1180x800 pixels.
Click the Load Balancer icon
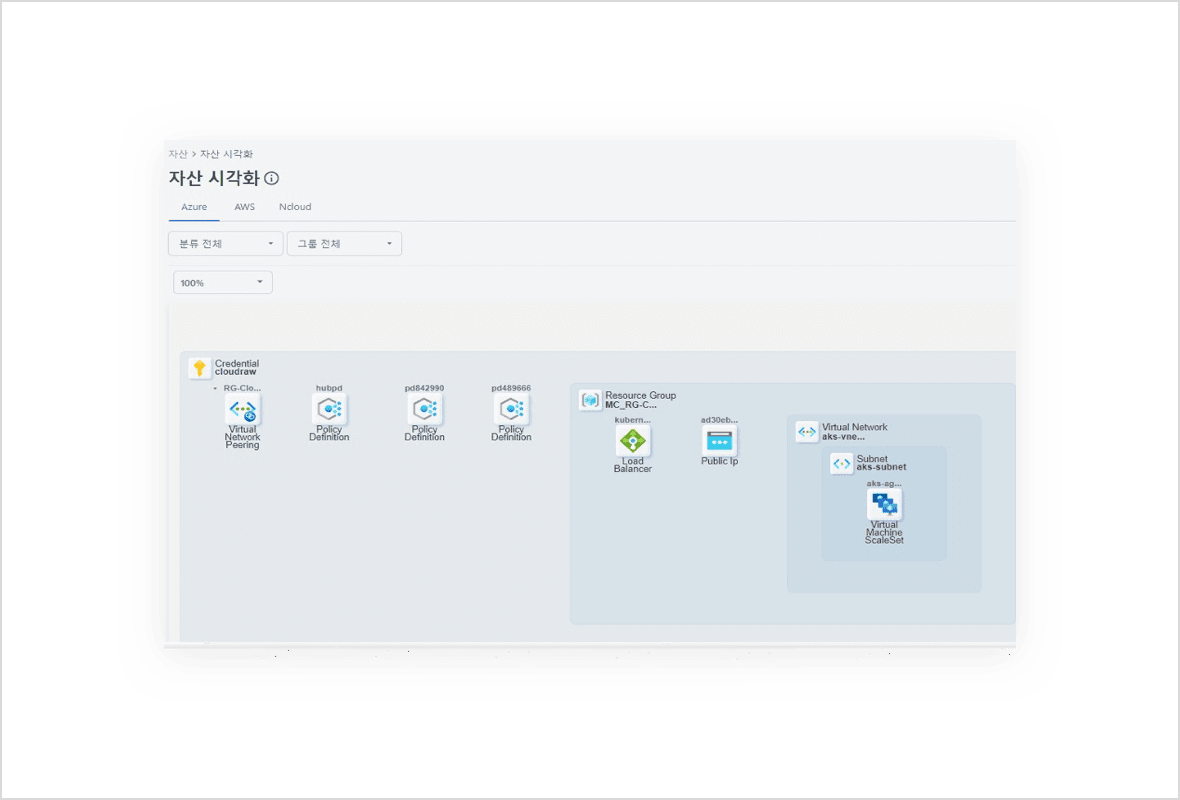(633, 441)
